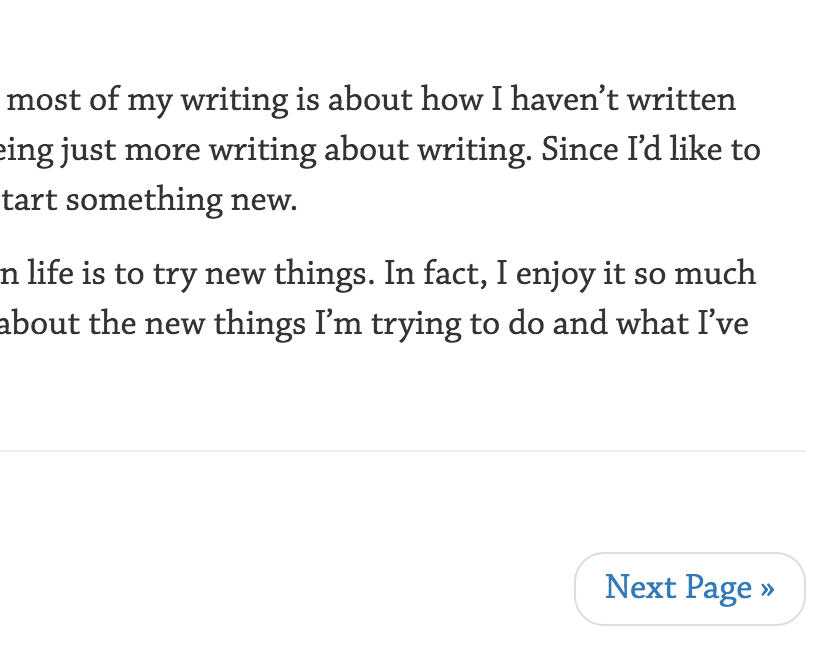Click the word "most" starting the first line
The image size is (840, 648).
point(44,100)
